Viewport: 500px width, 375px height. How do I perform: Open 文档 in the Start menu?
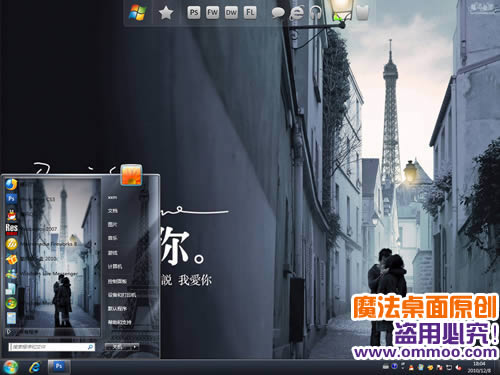[x=113, y=211]
